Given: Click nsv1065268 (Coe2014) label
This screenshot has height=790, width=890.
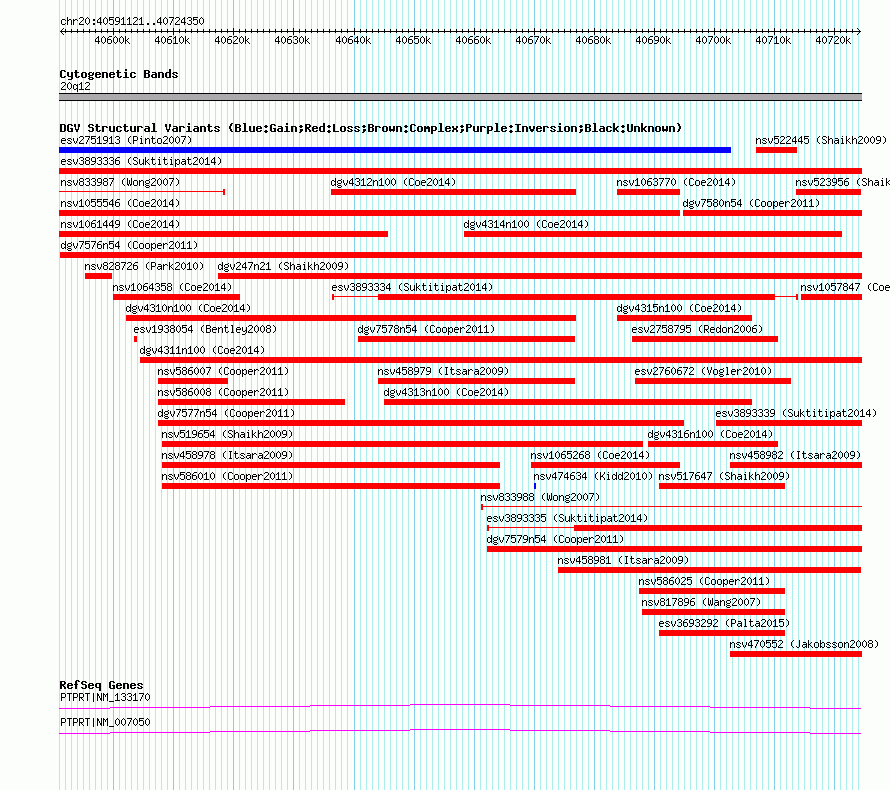Looking at the screenshot, I should tap(590, 455).
